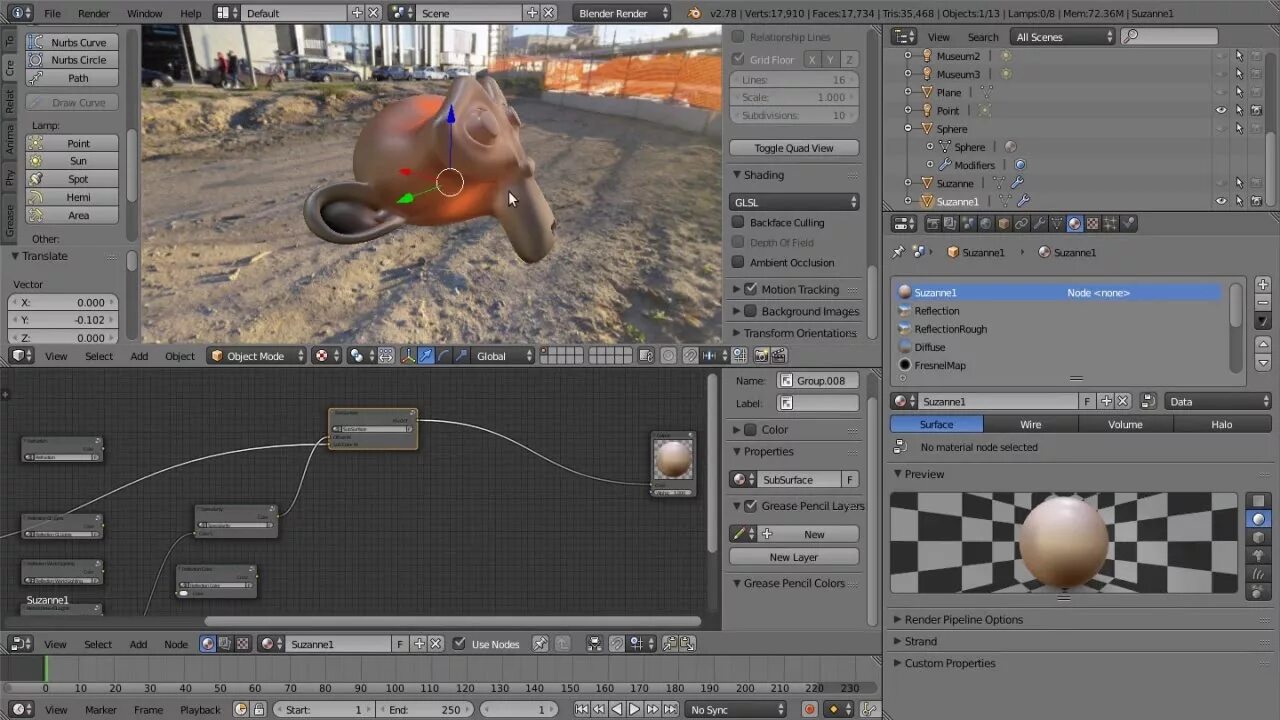The image size is (1280, 720).
Task: Open the Render properties tab icon
Action: pyautogui.click(x=933, y=224)
